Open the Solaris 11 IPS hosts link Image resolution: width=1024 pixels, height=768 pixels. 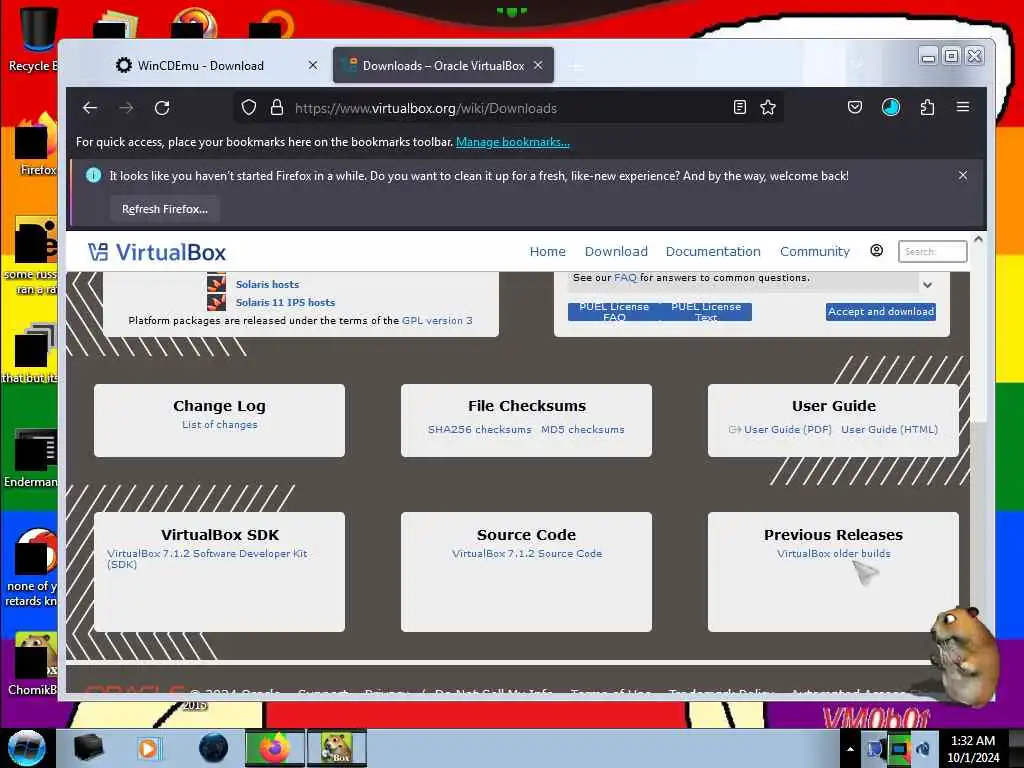(x=285, y=302)
